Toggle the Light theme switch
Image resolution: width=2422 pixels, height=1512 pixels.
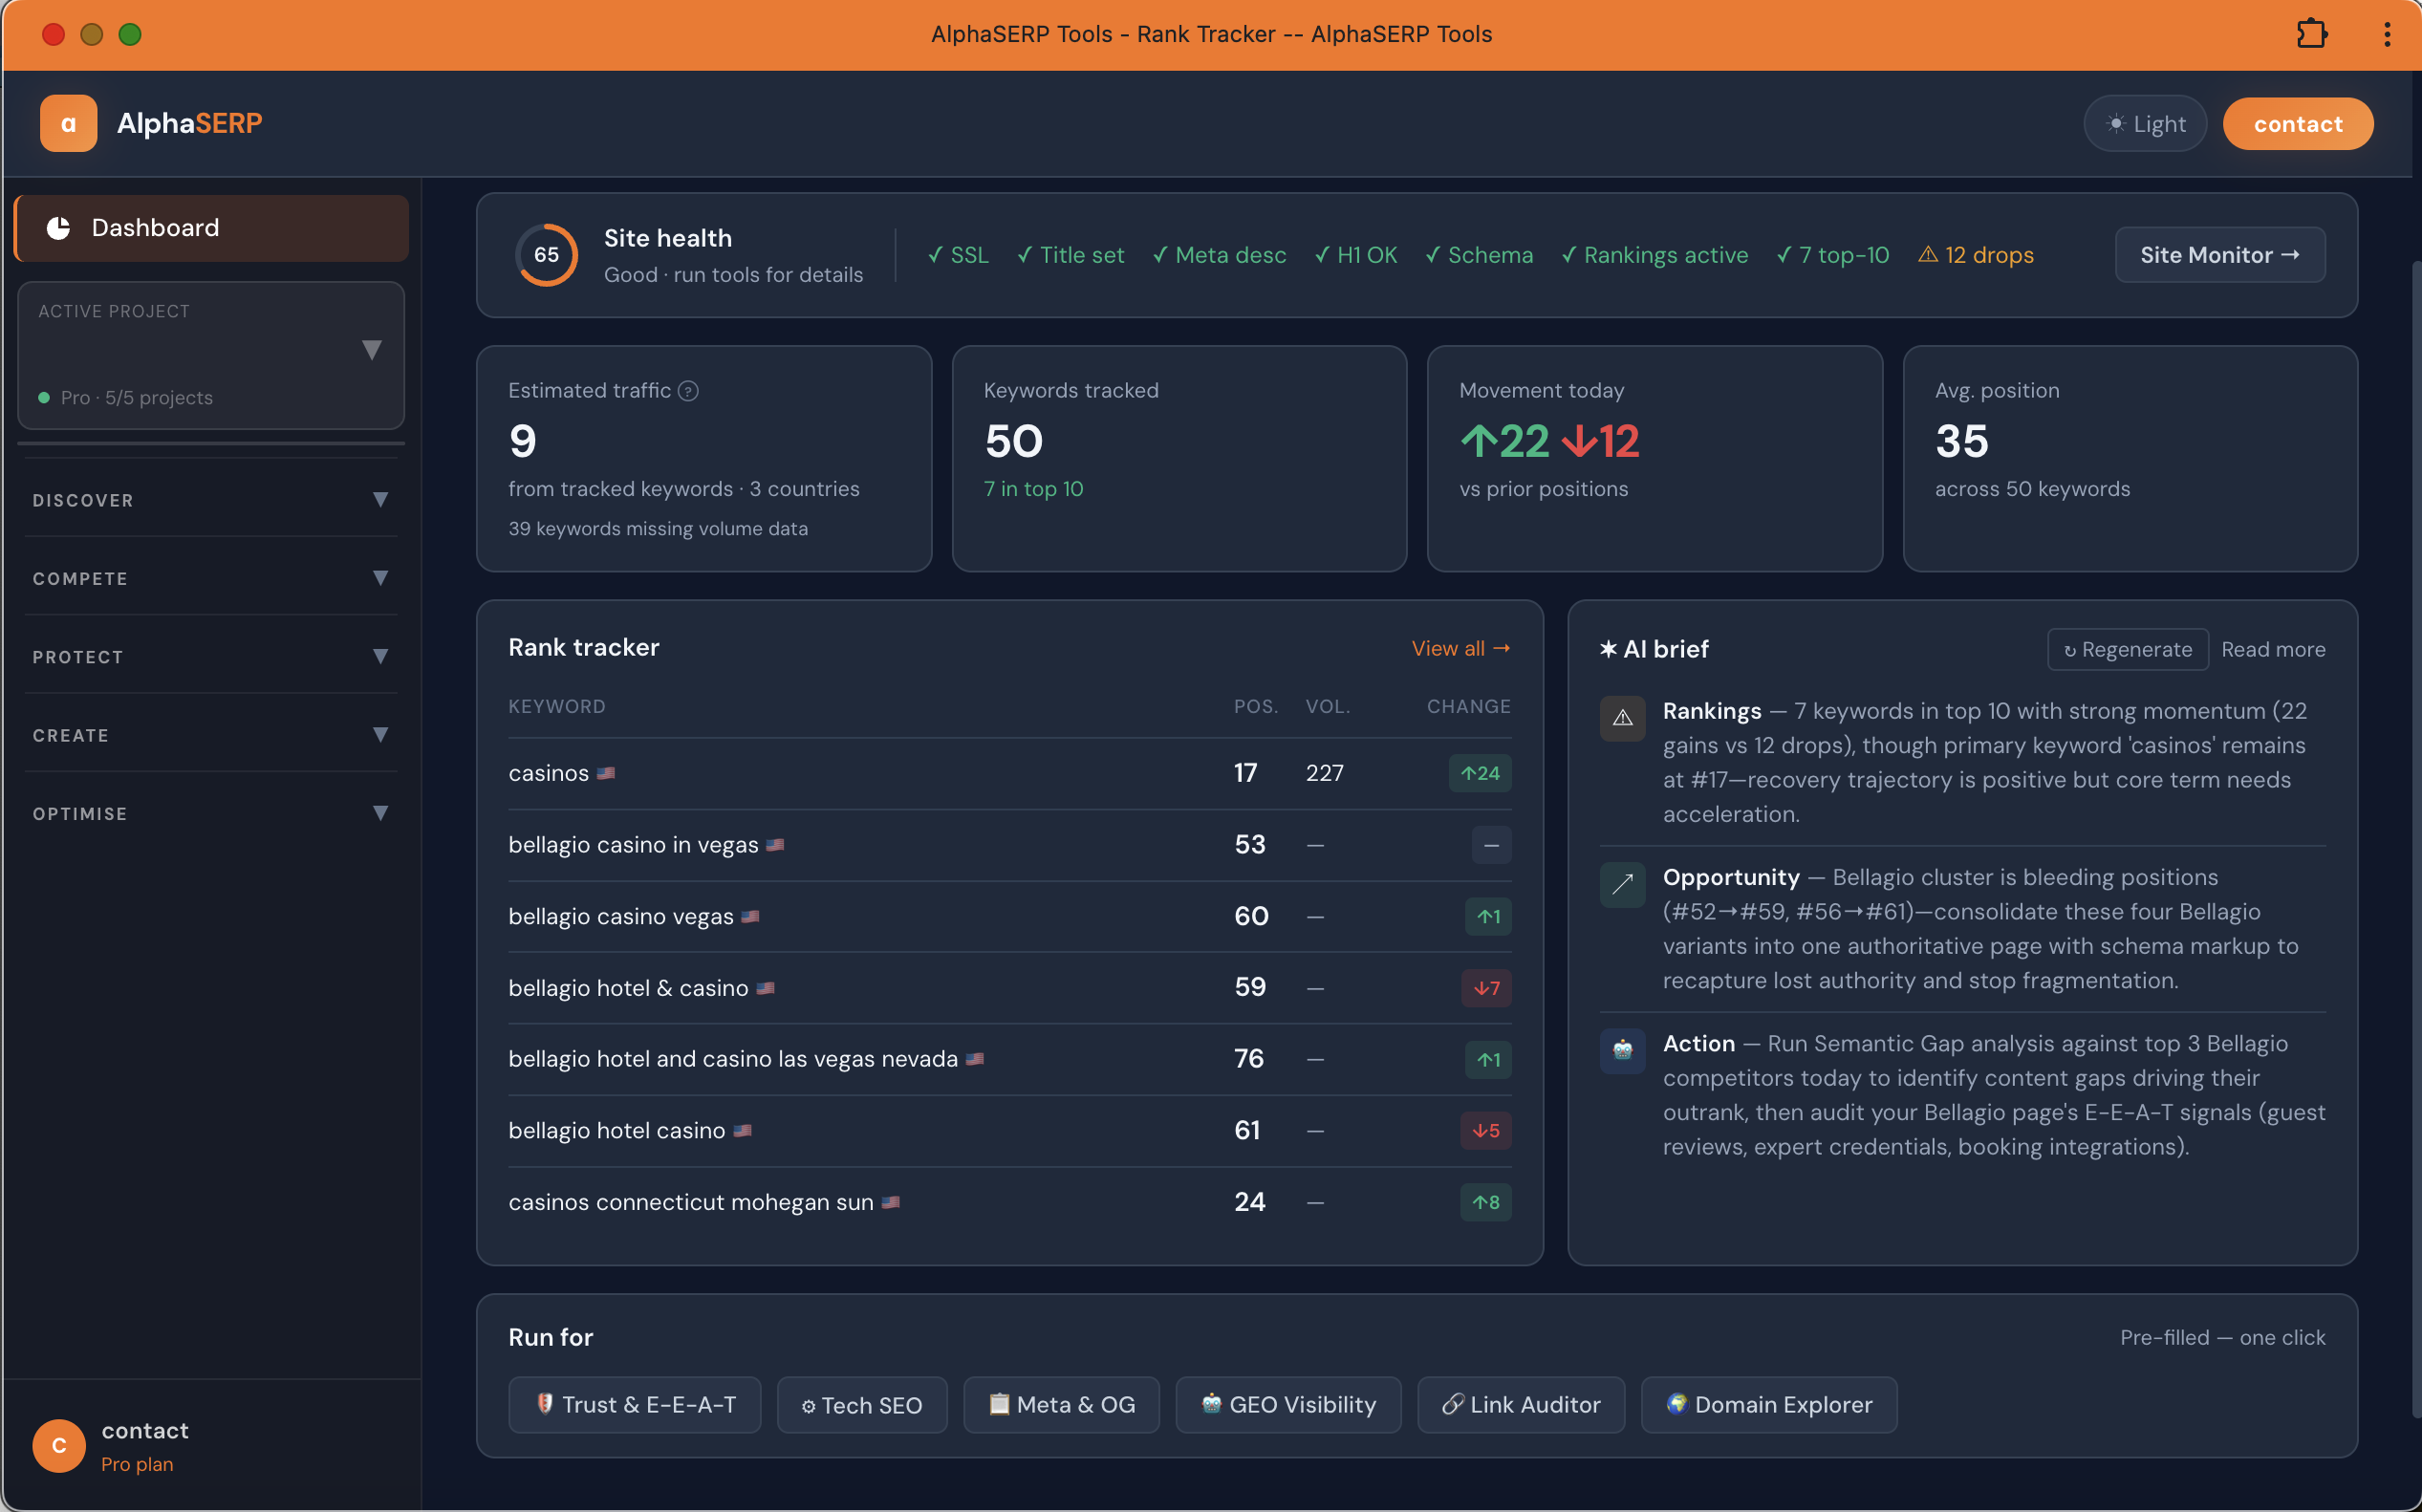2145,124
